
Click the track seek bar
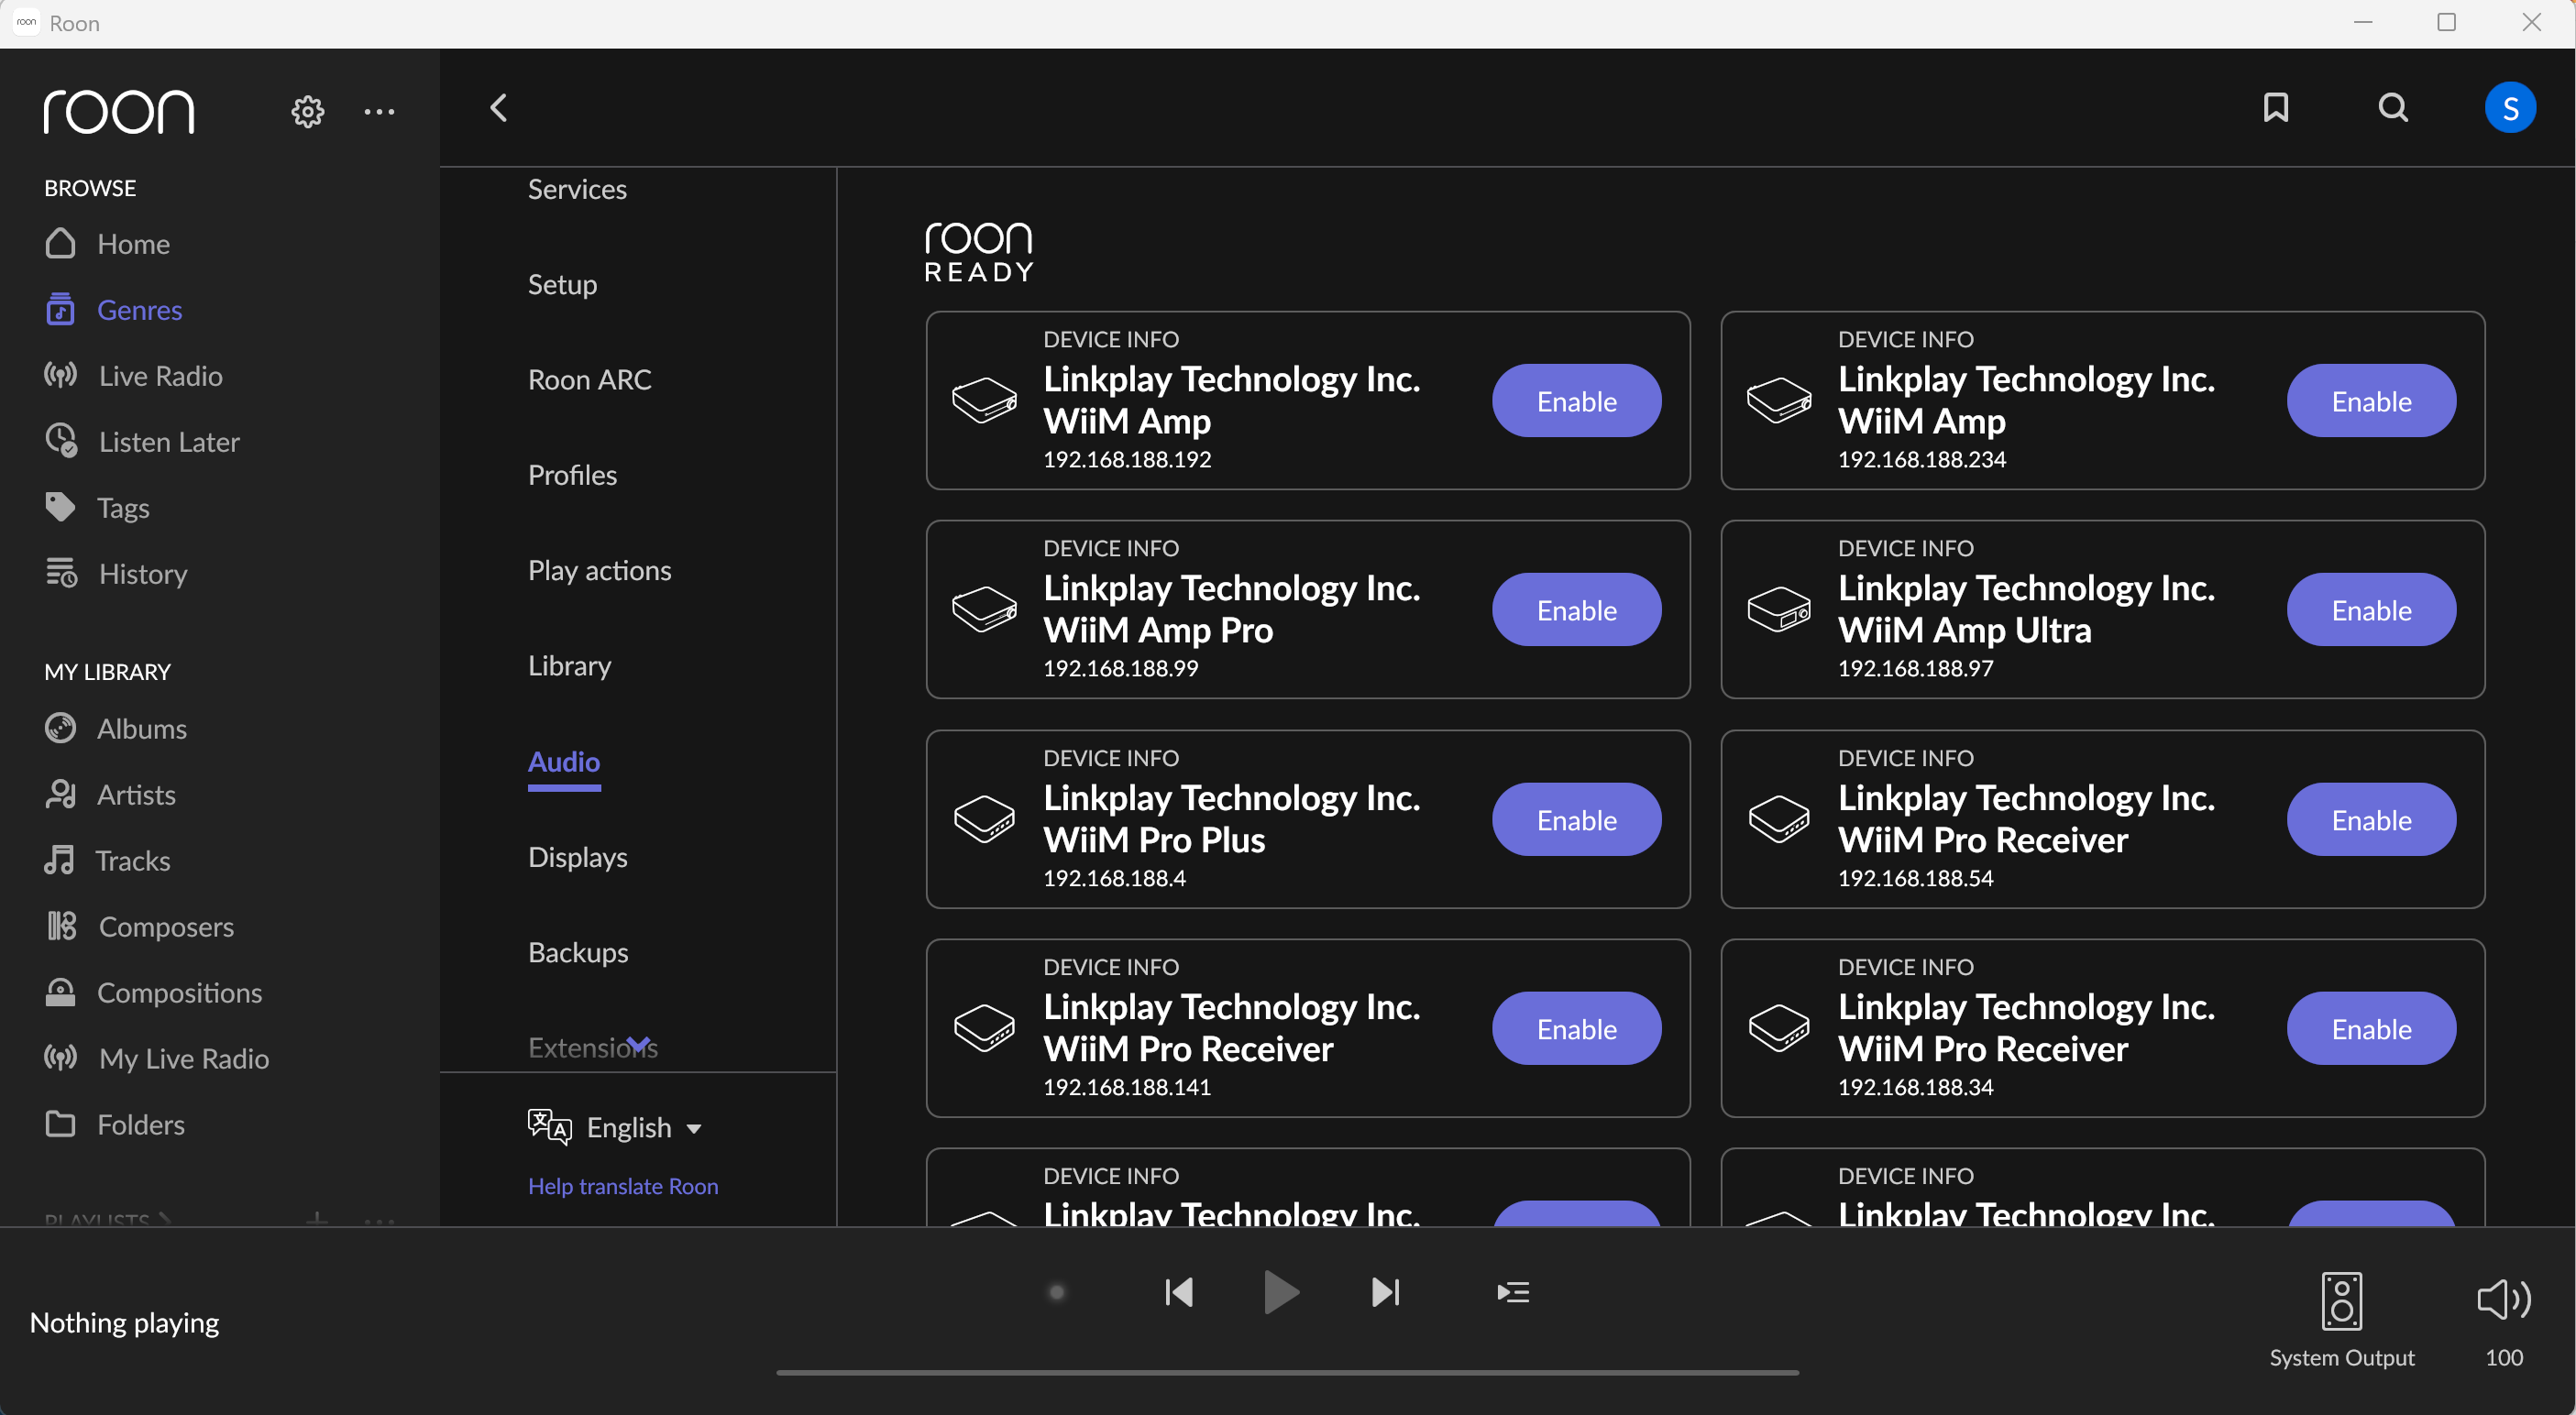tap(1287, 1372)
